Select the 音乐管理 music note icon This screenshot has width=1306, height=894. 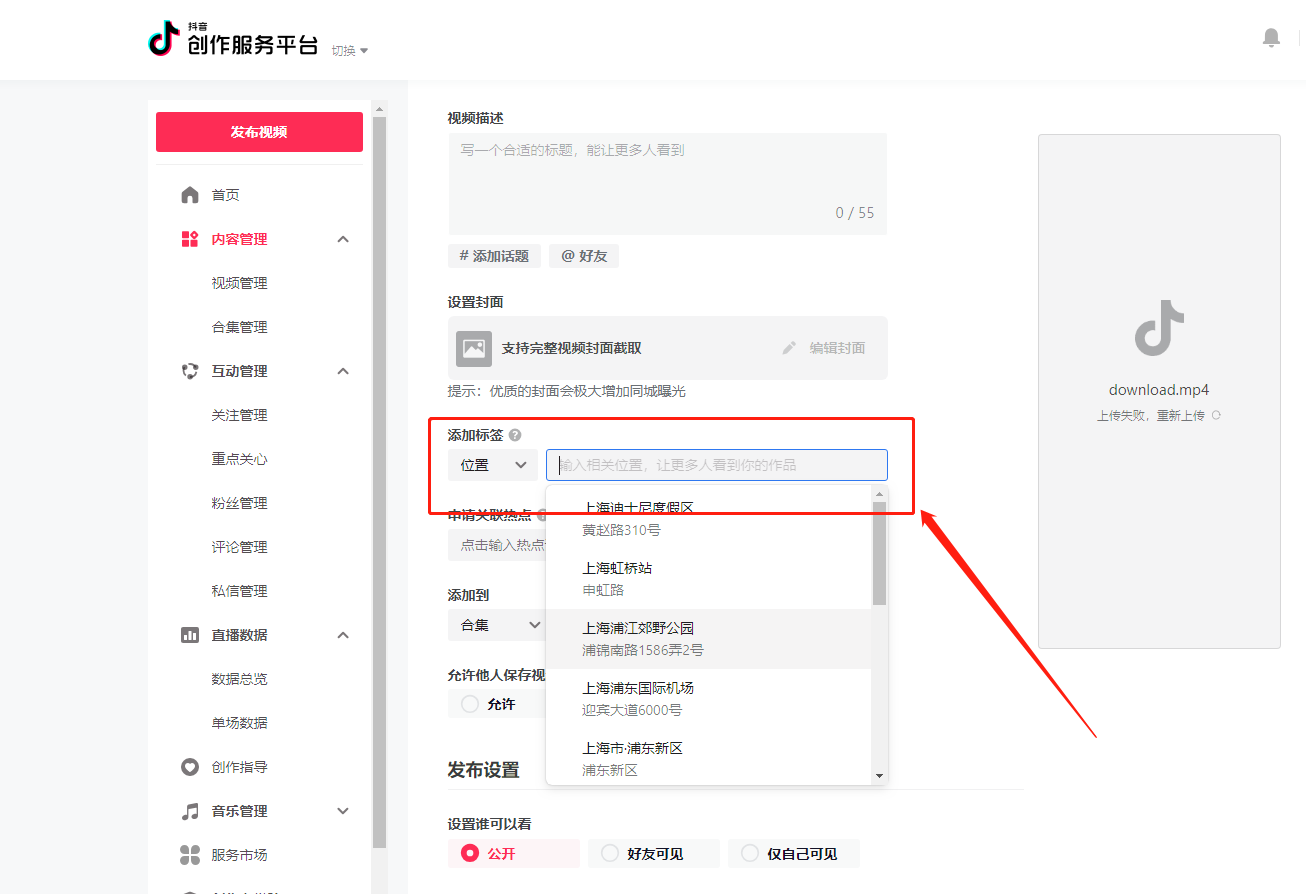(190, 810)
